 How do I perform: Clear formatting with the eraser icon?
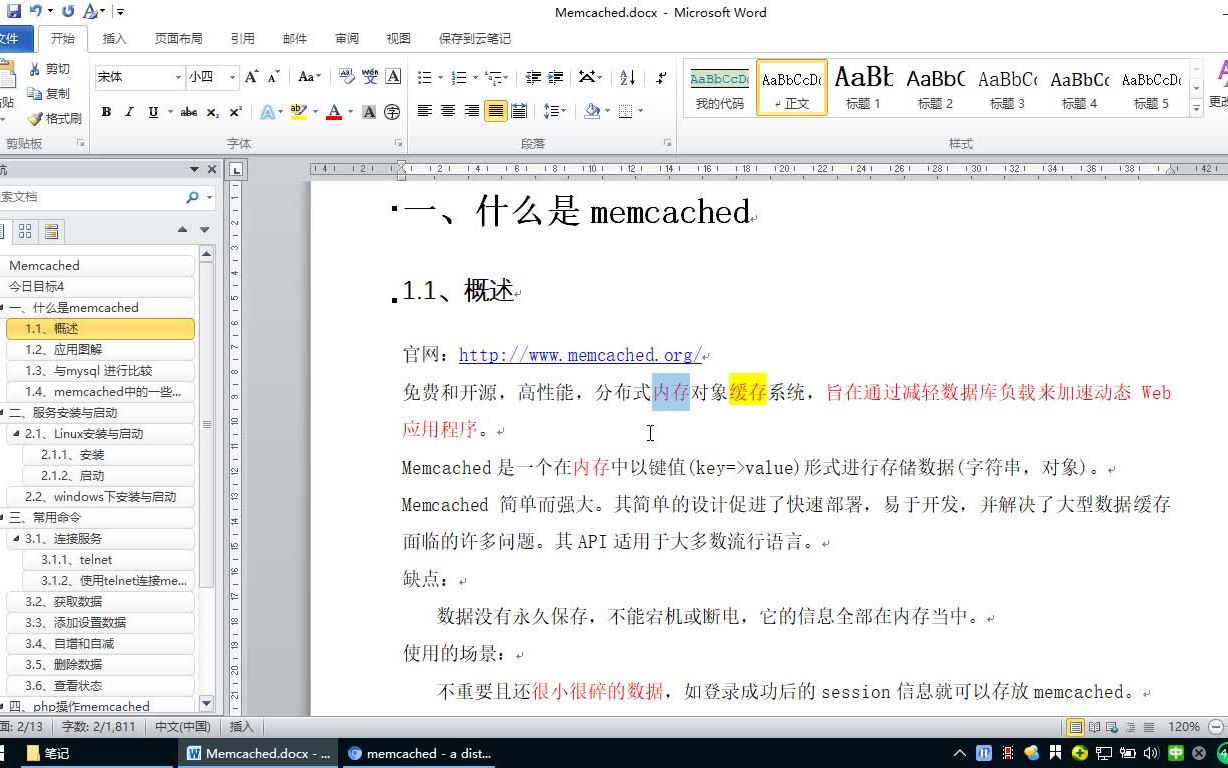pyautogui.click(x=347, y=77)
